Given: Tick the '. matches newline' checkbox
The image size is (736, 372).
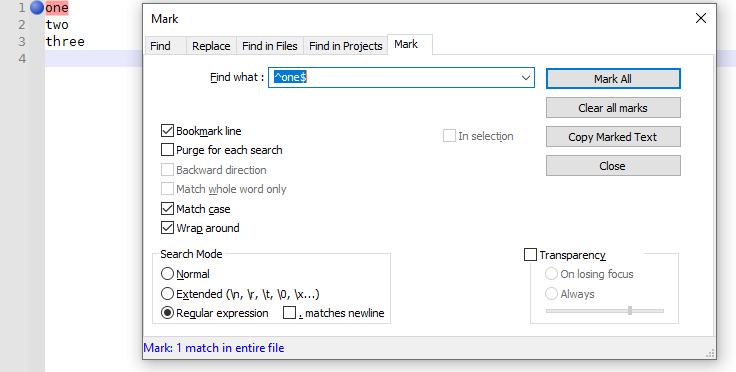Looking at the screenshot, I should coord(289,312).
